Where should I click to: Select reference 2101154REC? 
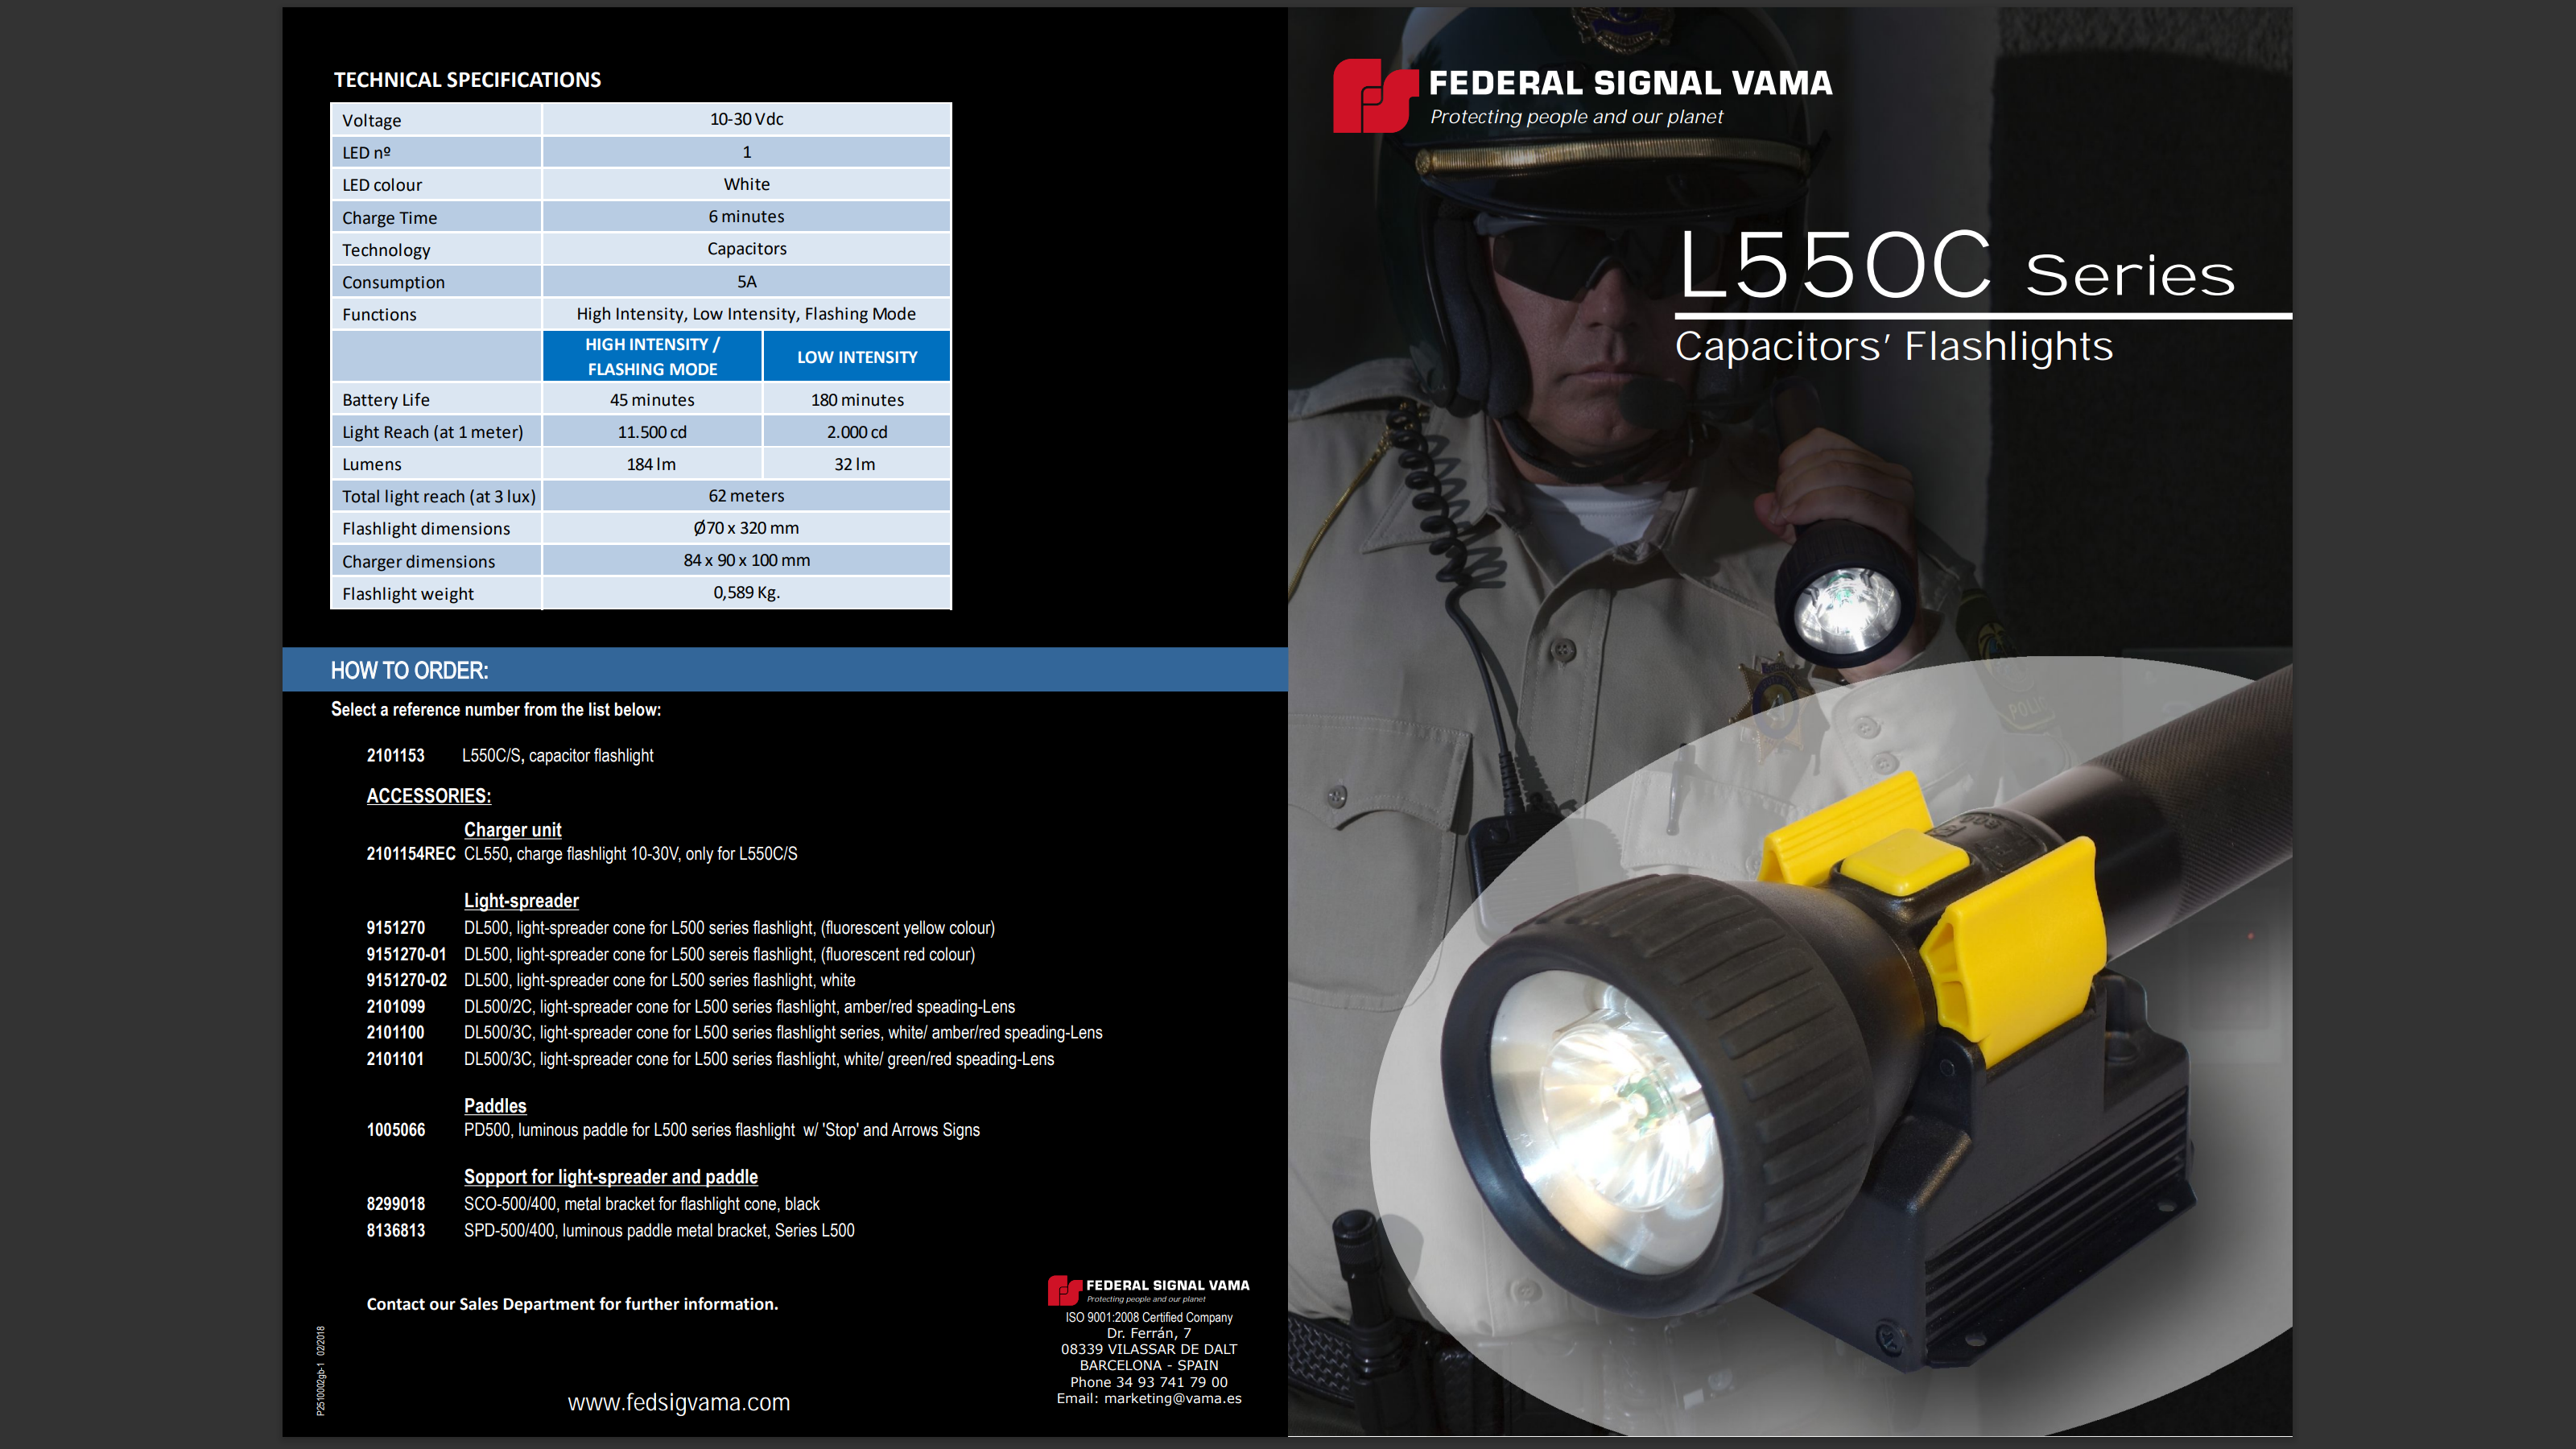tap(410, 853)
